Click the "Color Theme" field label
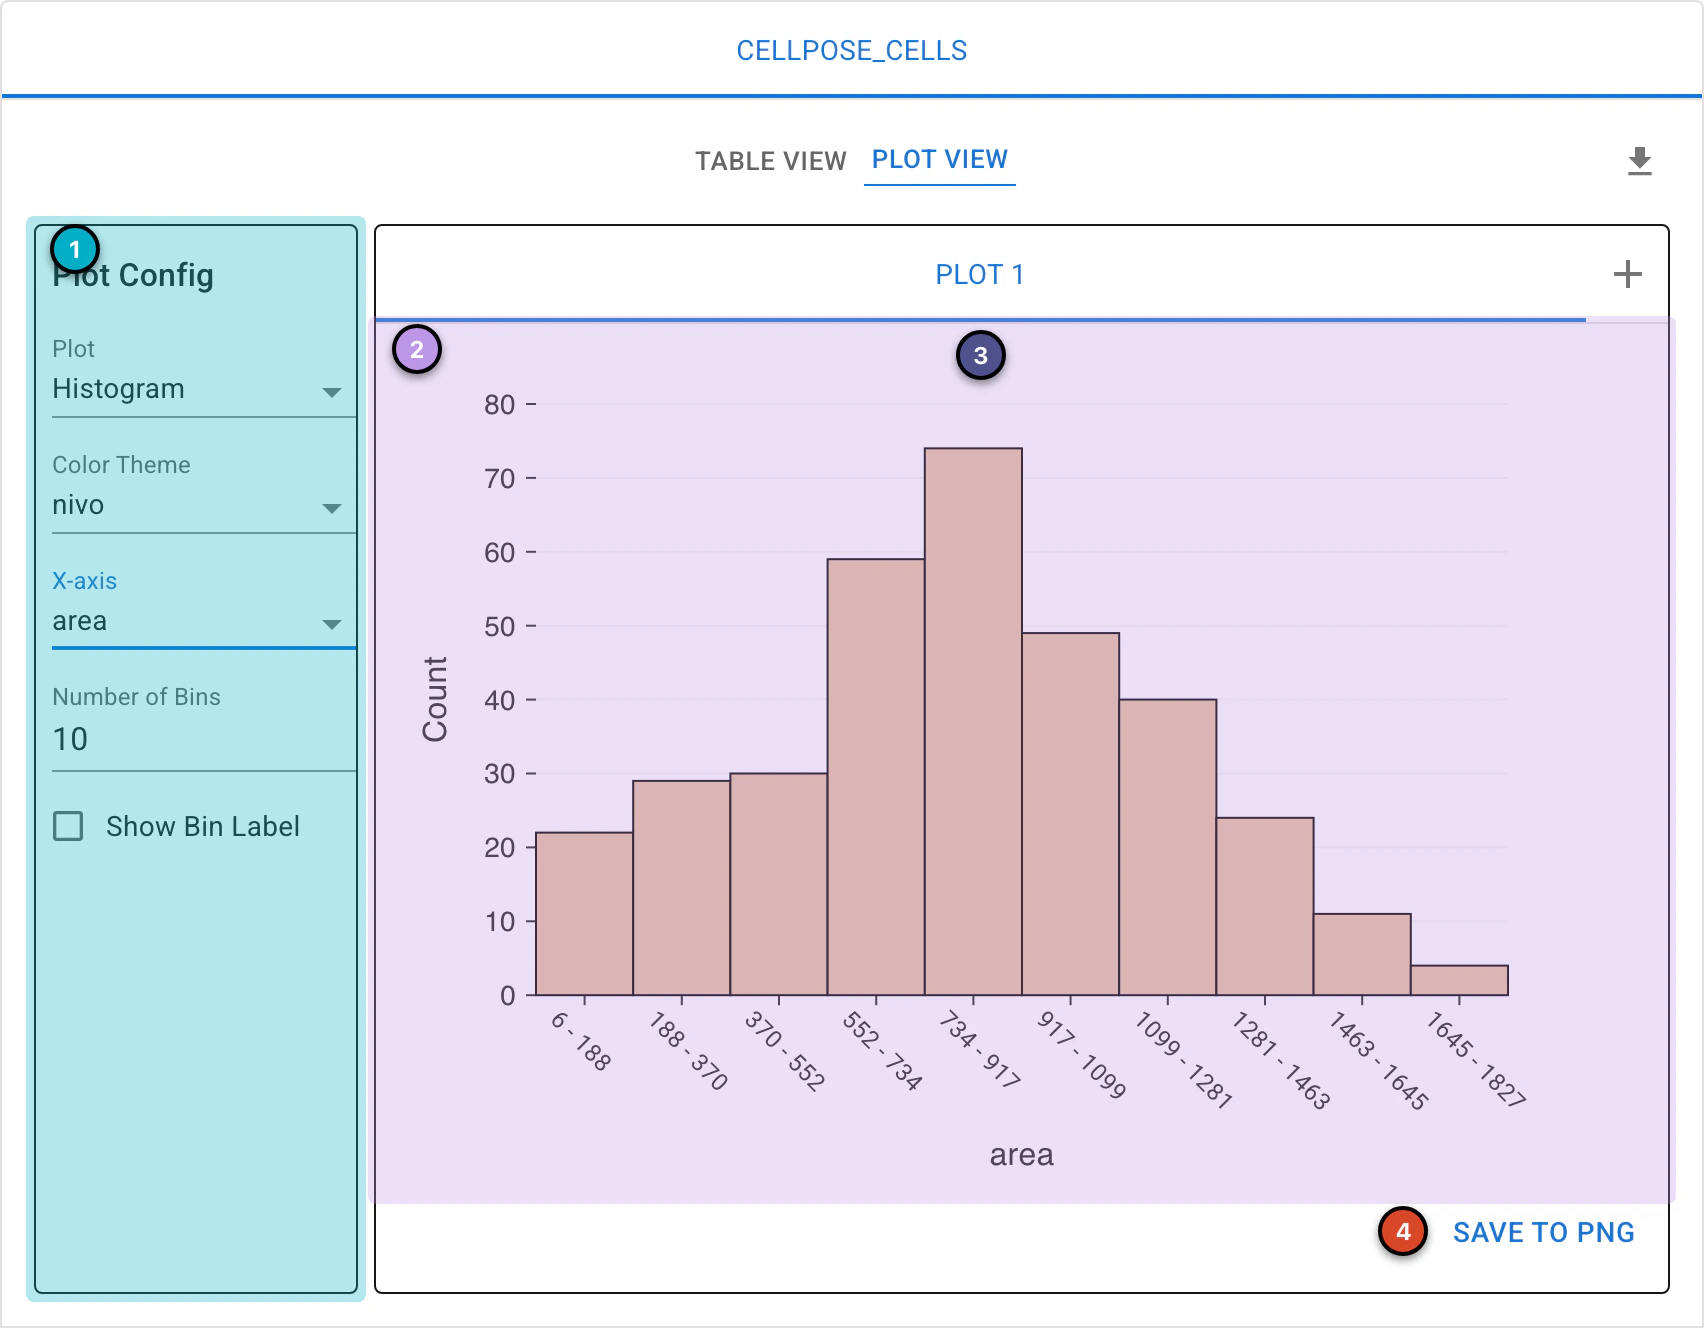Viewport: 1704px width, 1328px height. (x=121, y=465)
